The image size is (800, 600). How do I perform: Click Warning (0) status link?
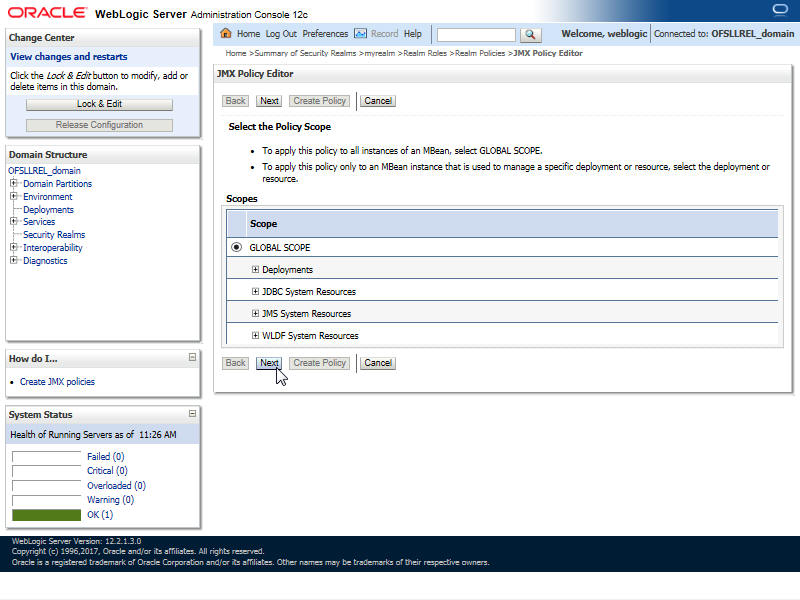111,499
